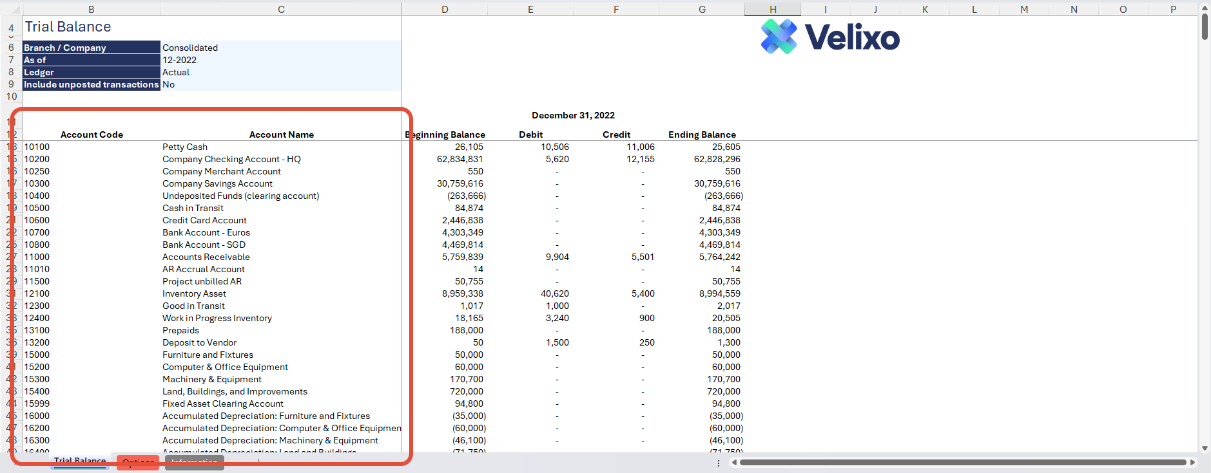
Task: Click the Ending Balance column heading
Action: pyautogui.click(x=702, y=134)
